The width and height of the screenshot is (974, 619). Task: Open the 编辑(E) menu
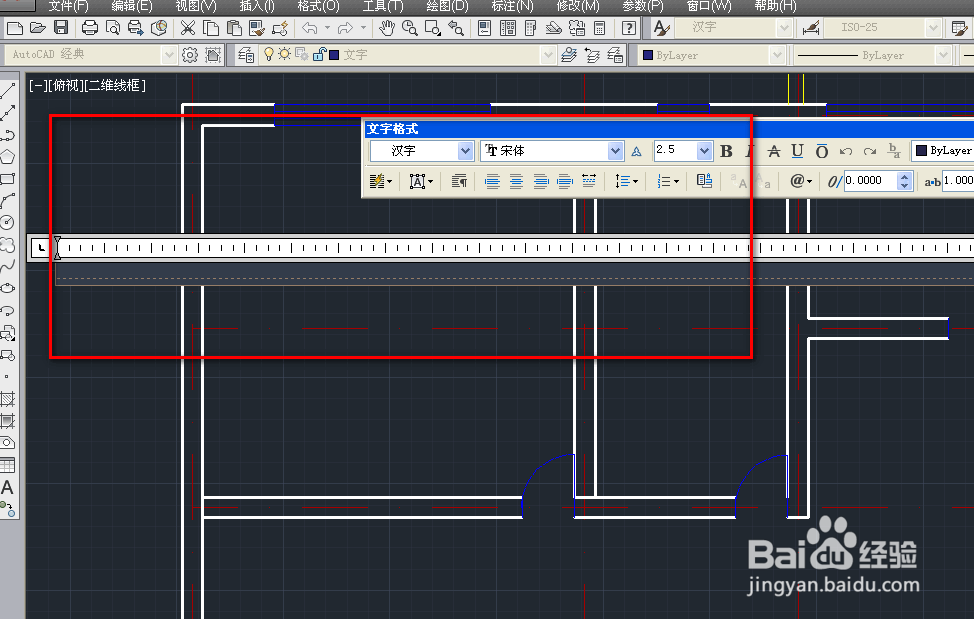click(x=132, y=6)
